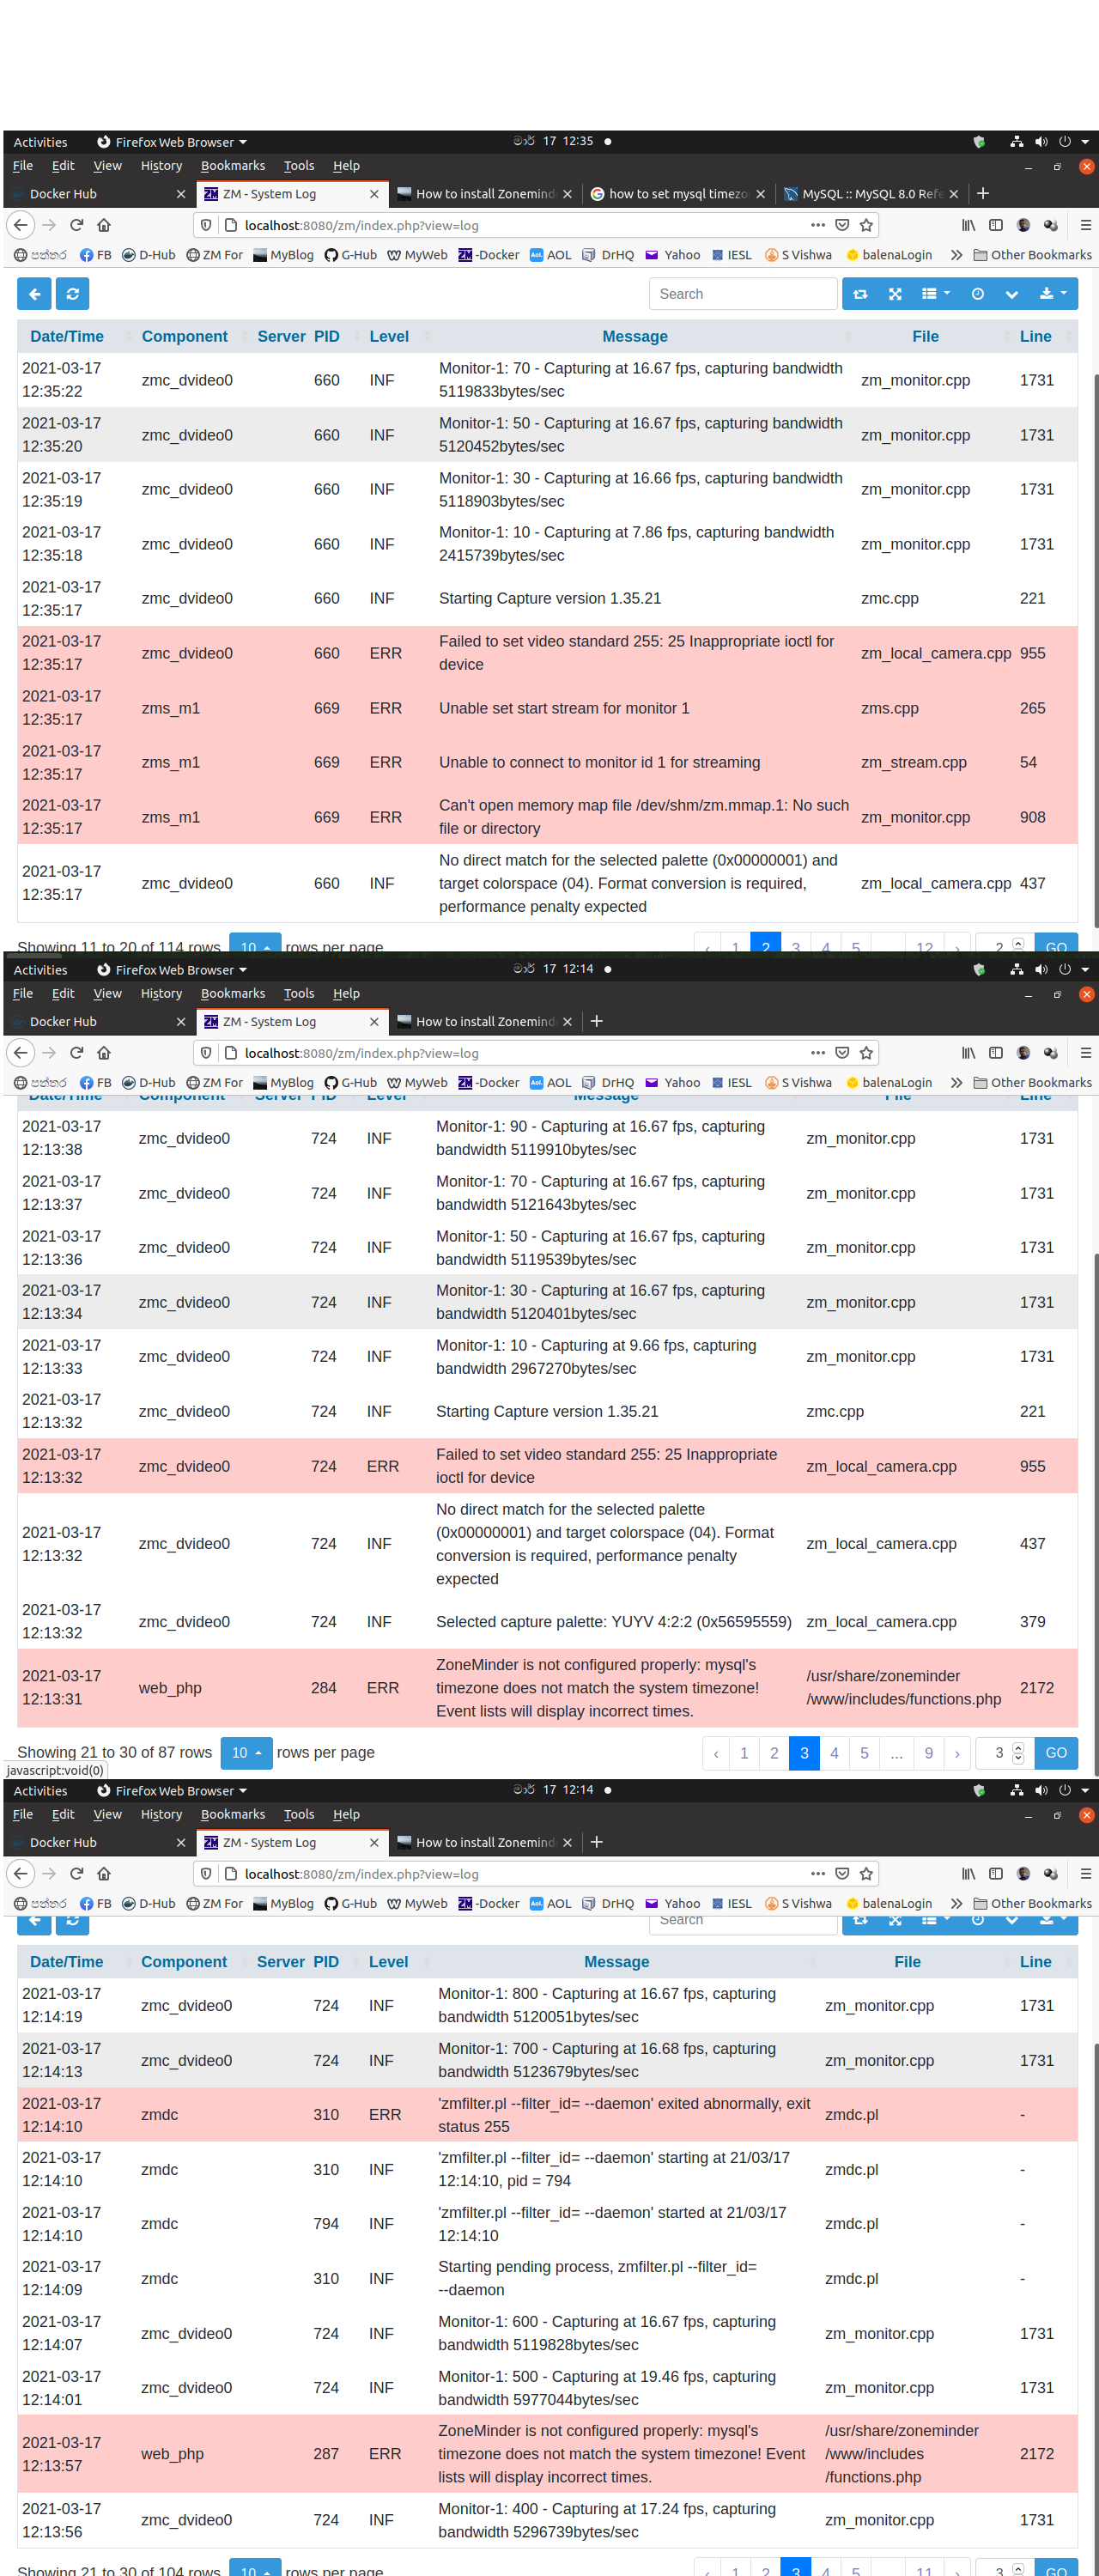Open the Firefox hamburger menu in the 12:35 window
The image size is (1099, 2576).
click(x=1085, y=225)
